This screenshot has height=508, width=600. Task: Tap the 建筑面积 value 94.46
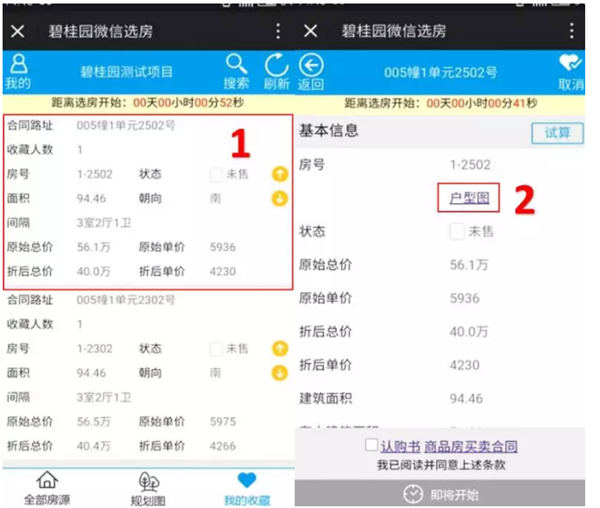pyautogui.click(x=466, y=399)
